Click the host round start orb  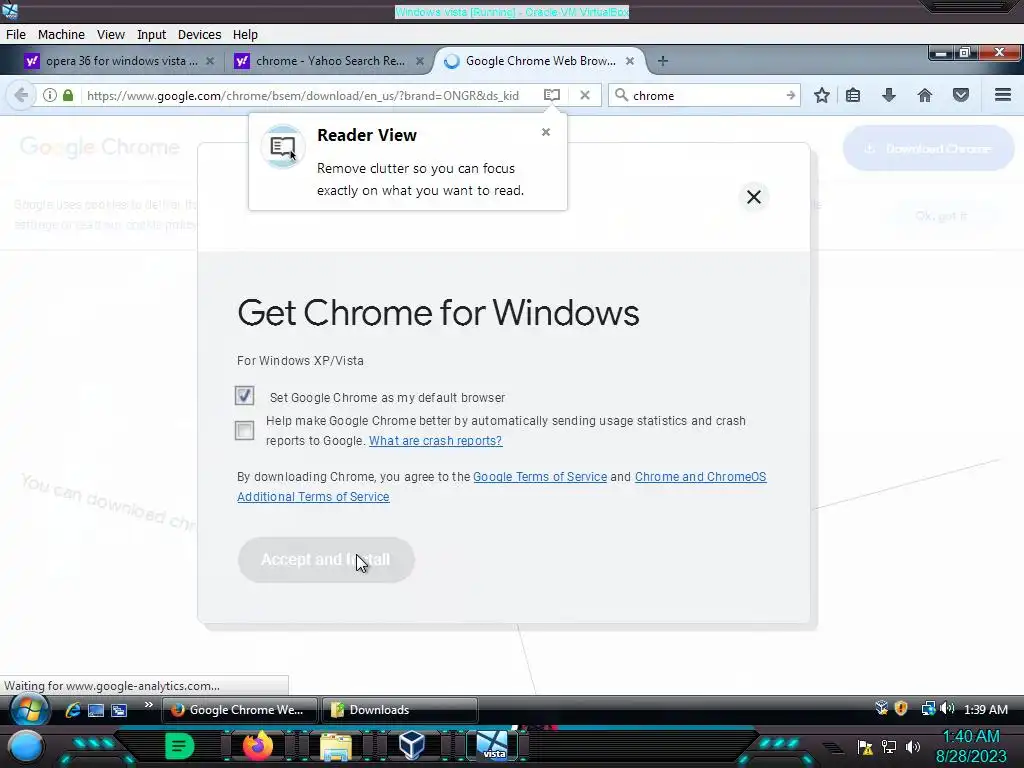(x=25, y=746)
